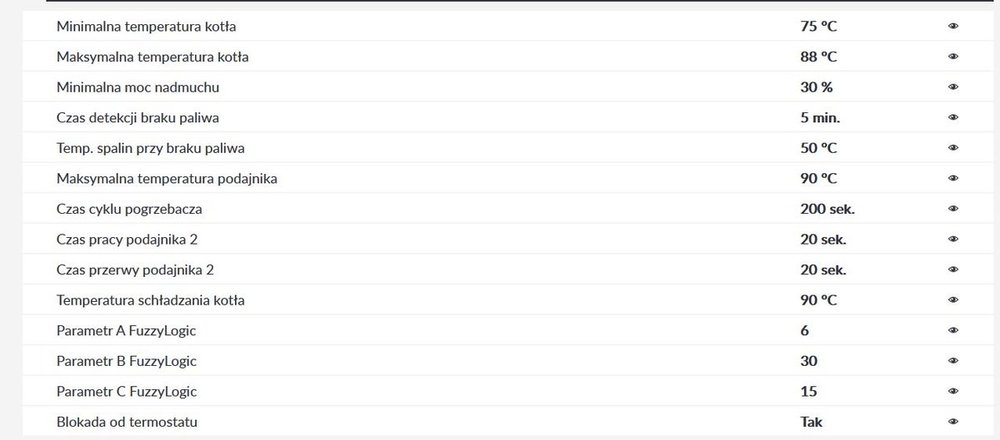This screenshot has width=1000, height=440.
Task: Click the 75 °C minimum boiler temperature value
Action: click(x=818, y=26)
